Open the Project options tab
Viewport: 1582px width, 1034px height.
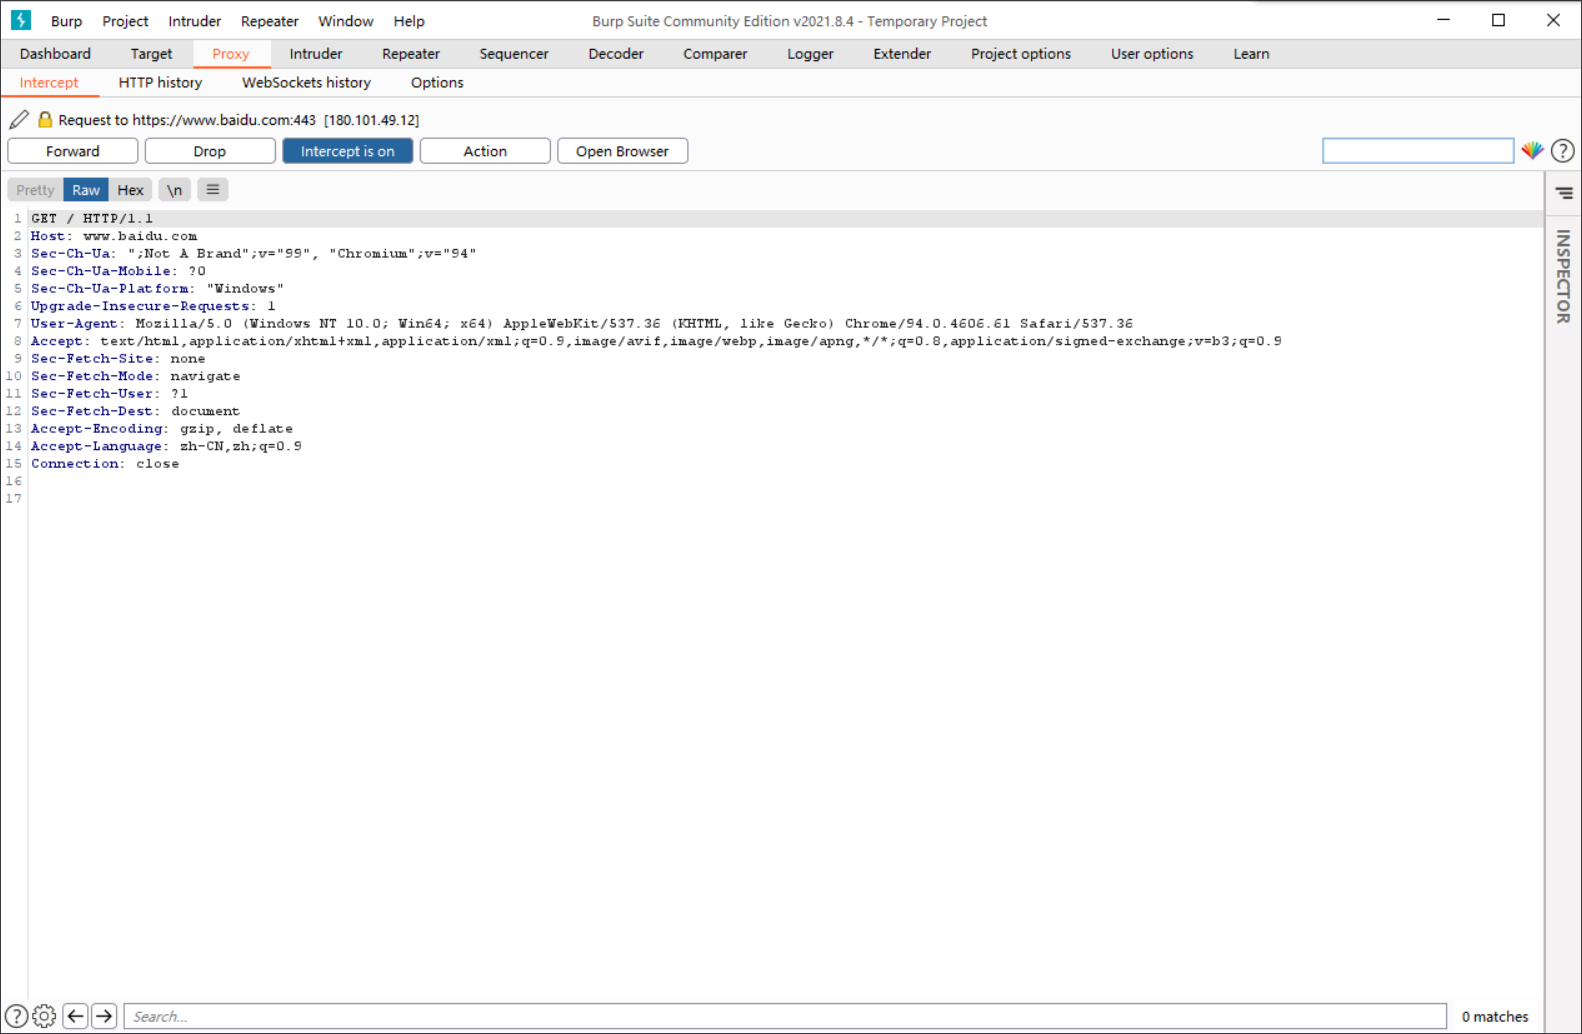tap(1021, 54)
